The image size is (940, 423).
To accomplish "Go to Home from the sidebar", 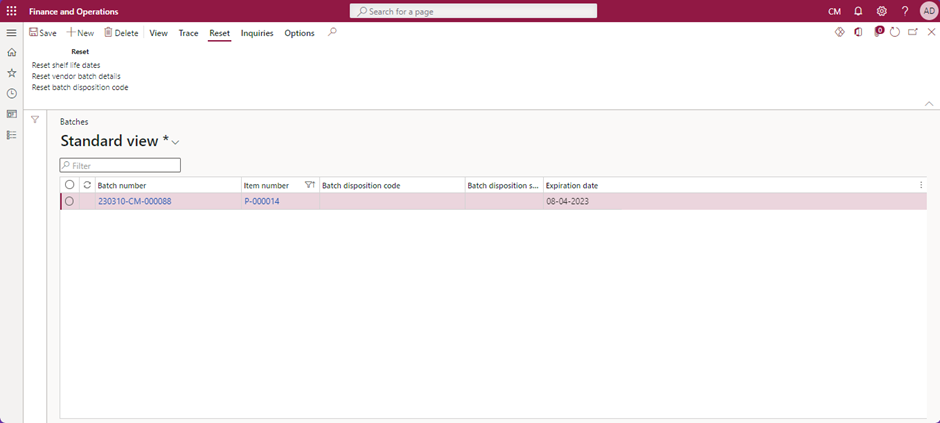I will tap(11, 53).
